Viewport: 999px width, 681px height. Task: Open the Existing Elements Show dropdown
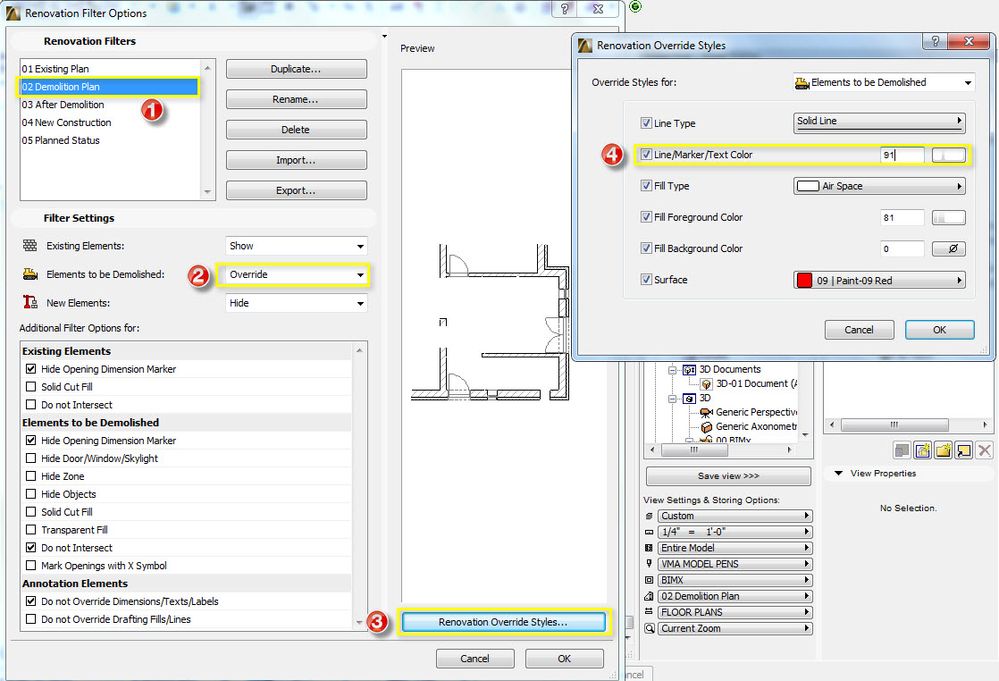pos(296,246)
